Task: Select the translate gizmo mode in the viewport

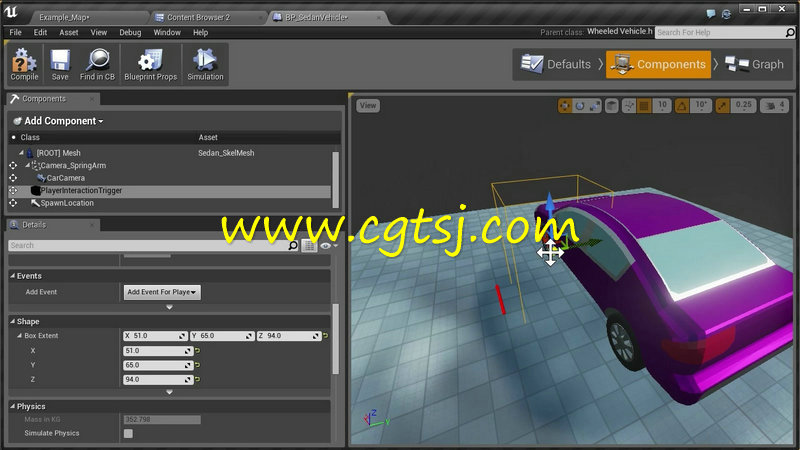Action: (x=564, y=106)
